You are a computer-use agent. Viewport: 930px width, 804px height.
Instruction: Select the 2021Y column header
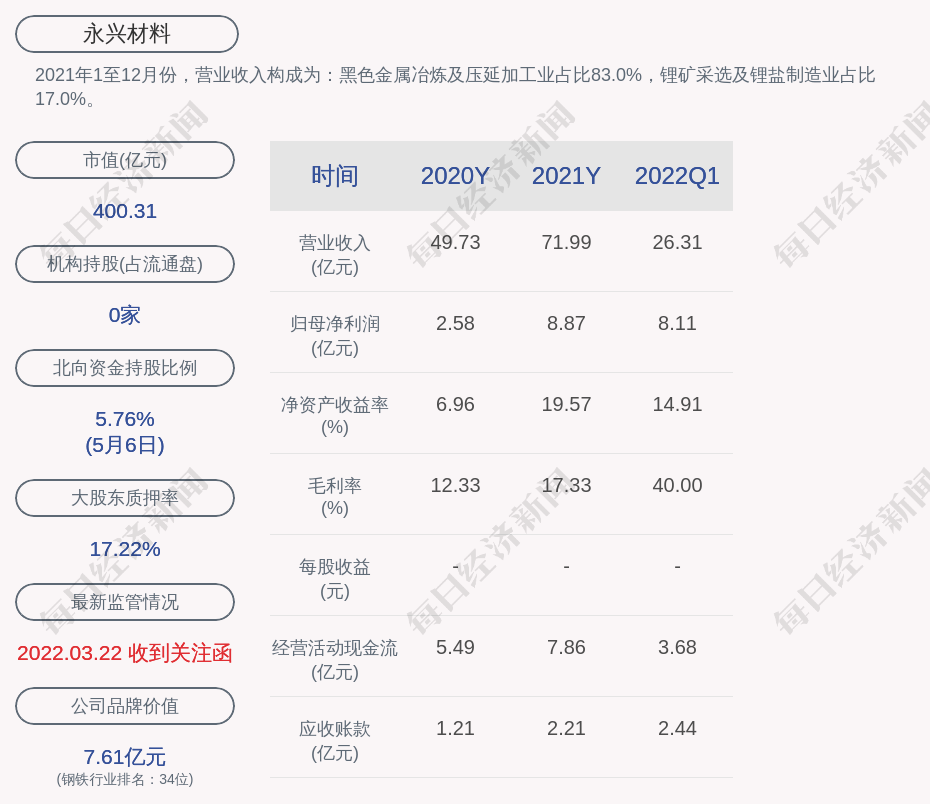[566, 176]
